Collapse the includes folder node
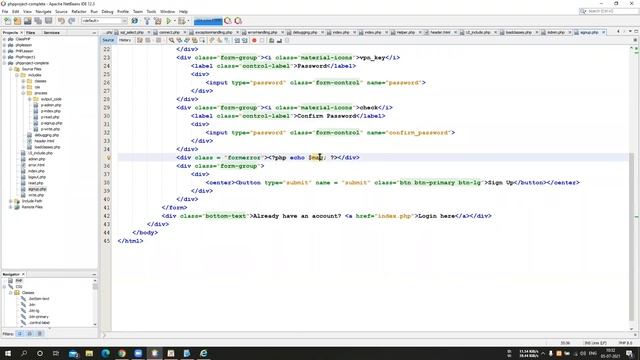This screenshot has width=640, height=360. coord(17,75)
